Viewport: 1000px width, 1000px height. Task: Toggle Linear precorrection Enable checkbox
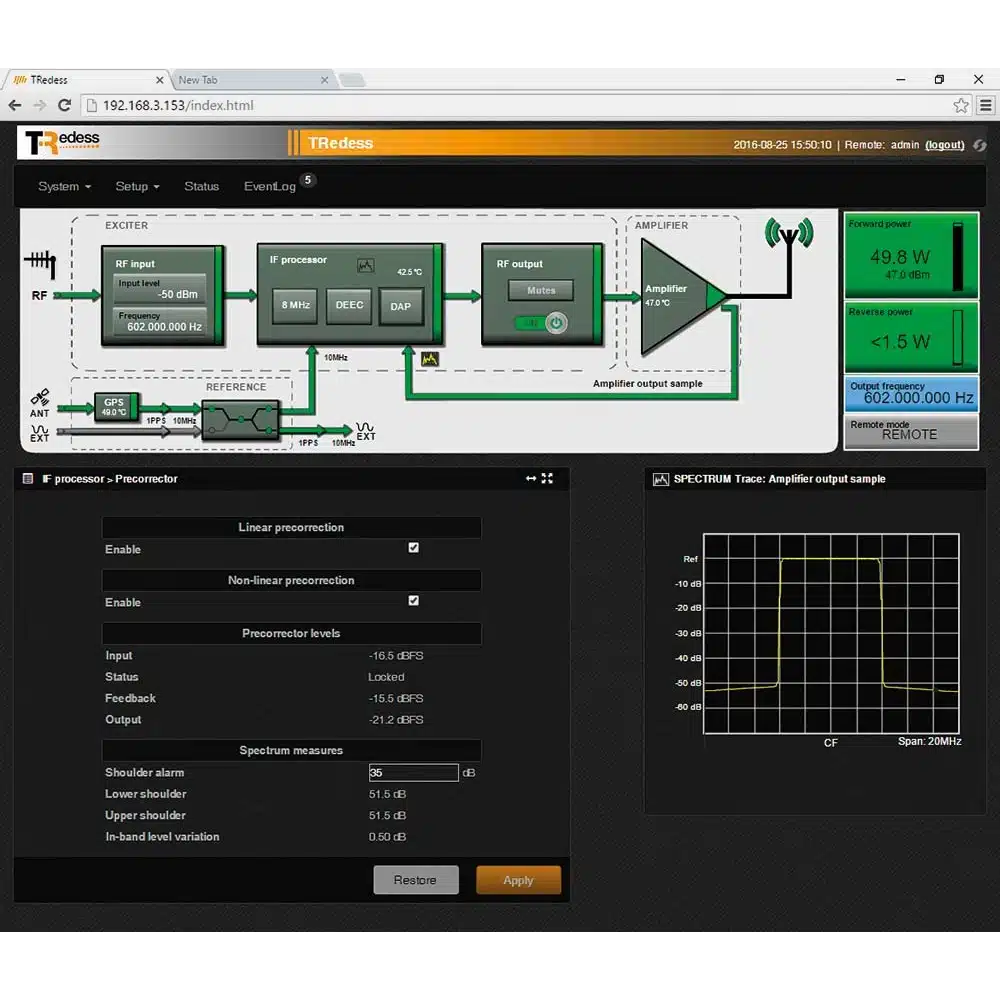pos(414,548)
